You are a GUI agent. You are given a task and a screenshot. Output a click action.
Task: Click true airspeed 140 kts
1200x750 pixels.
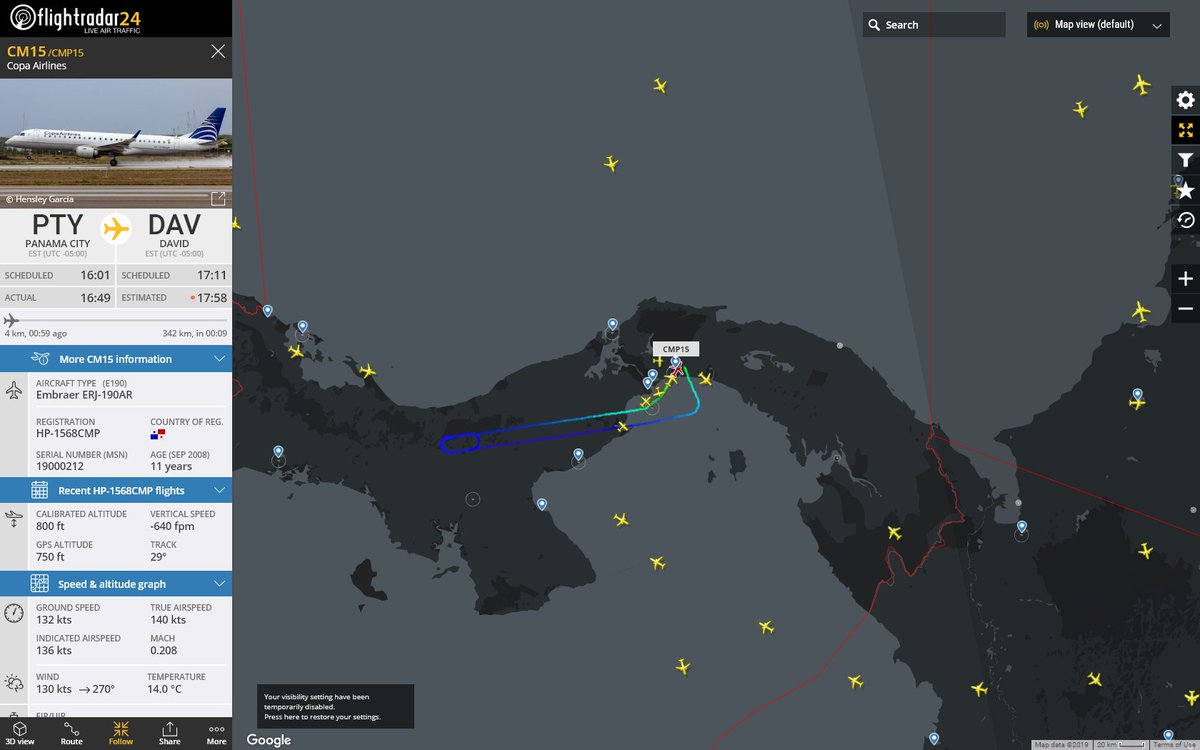pyautogui.click(x=168, y=619)
